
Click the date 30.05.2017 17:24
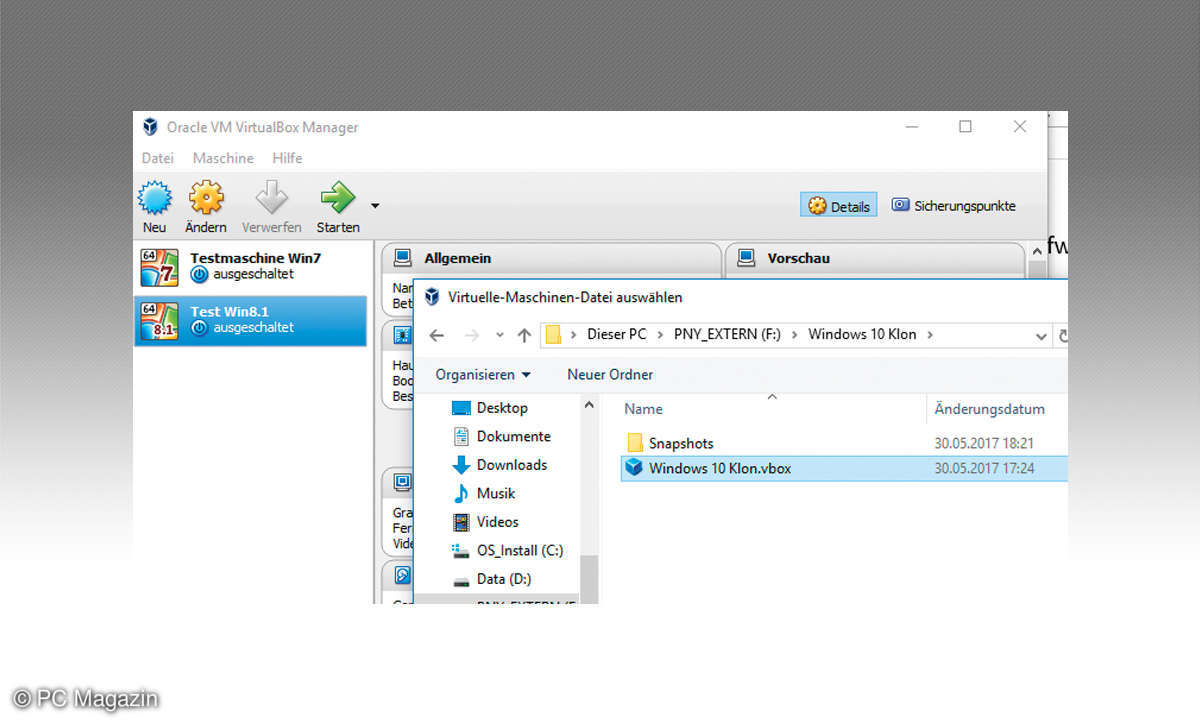(984, 468)
